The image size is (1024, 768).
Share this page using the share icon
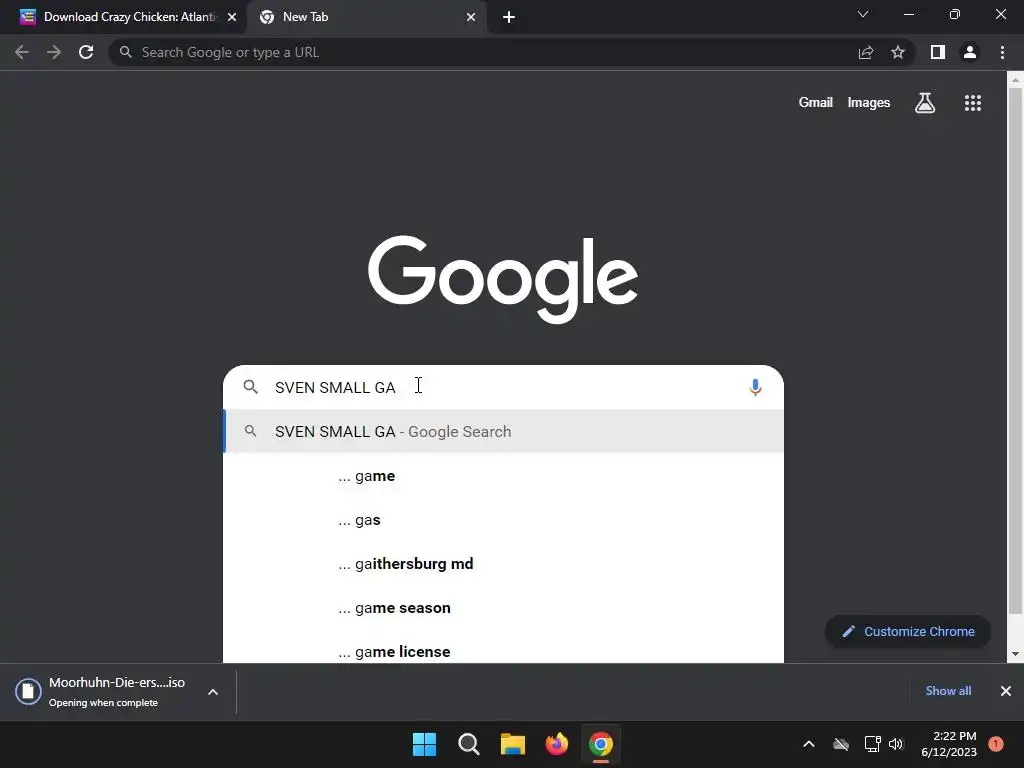866,52
